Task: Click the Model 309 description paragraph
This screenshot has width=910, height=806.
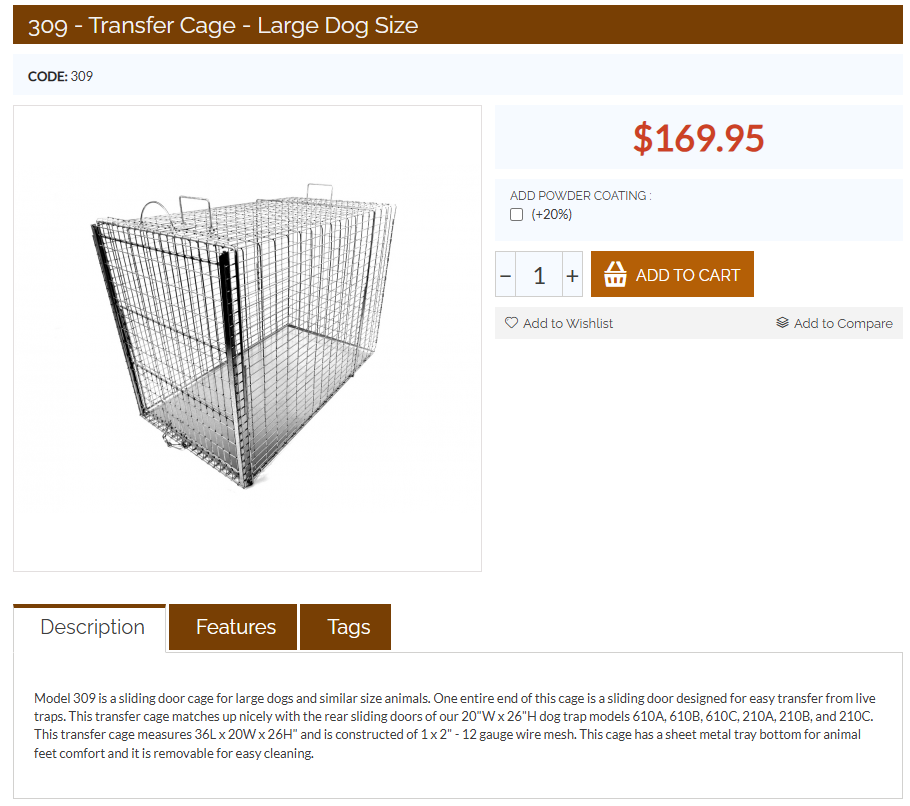Action: pyautogui.click(x=455, y=725)
